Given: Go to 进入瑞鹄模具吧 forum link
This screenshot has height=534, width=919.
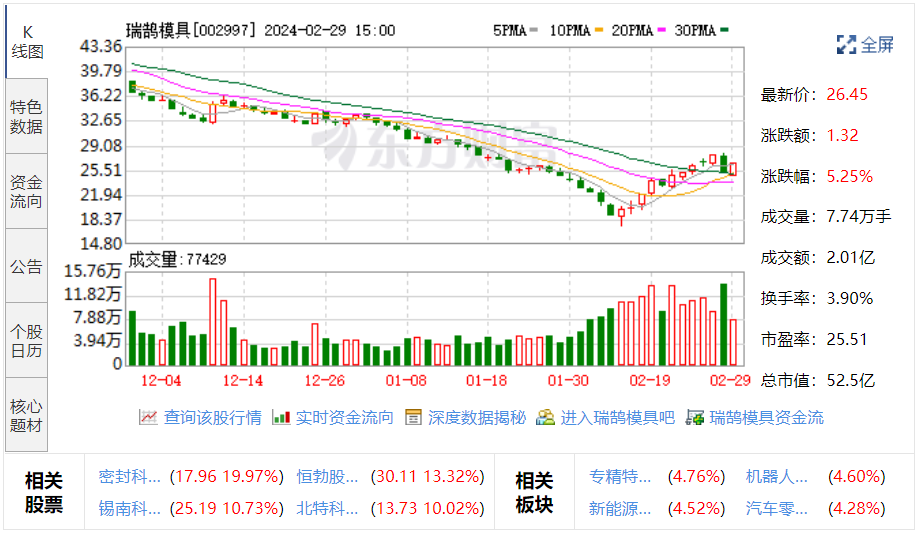Looking at the screenshot, I should [617, 417].
